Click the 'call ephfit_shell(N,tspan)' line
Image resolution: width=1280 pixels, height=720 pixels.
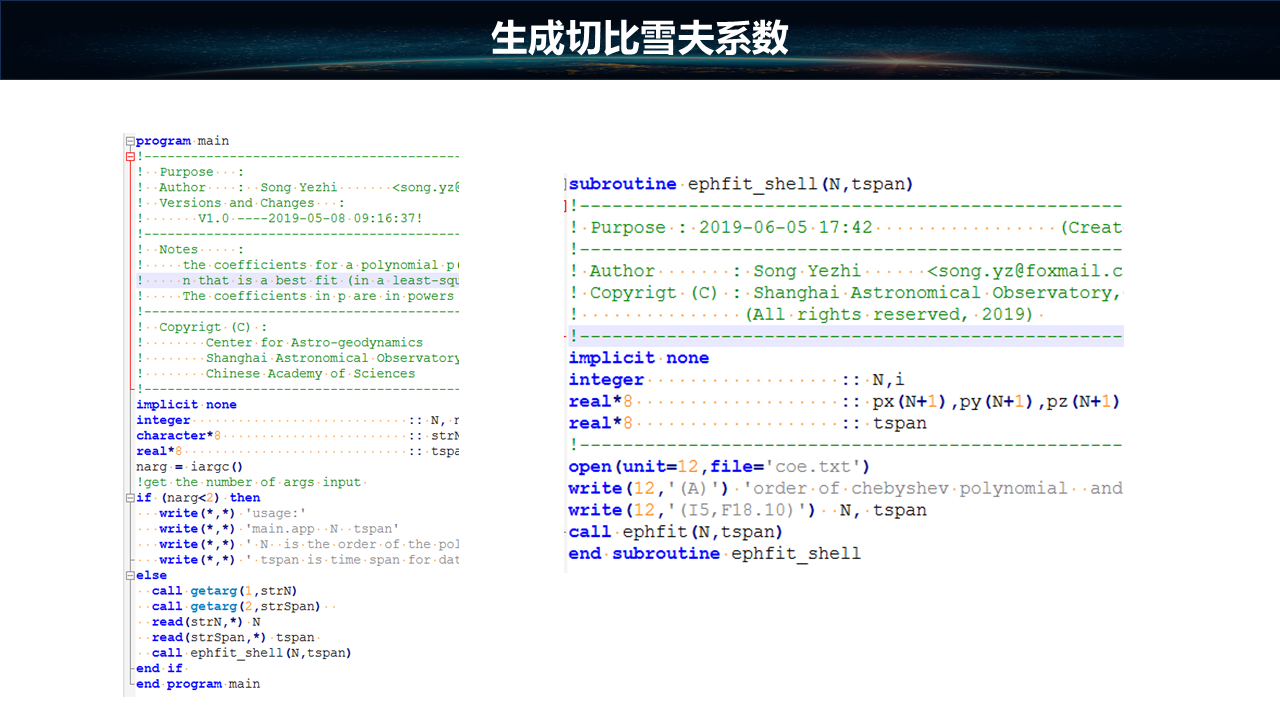coord(251,653)
